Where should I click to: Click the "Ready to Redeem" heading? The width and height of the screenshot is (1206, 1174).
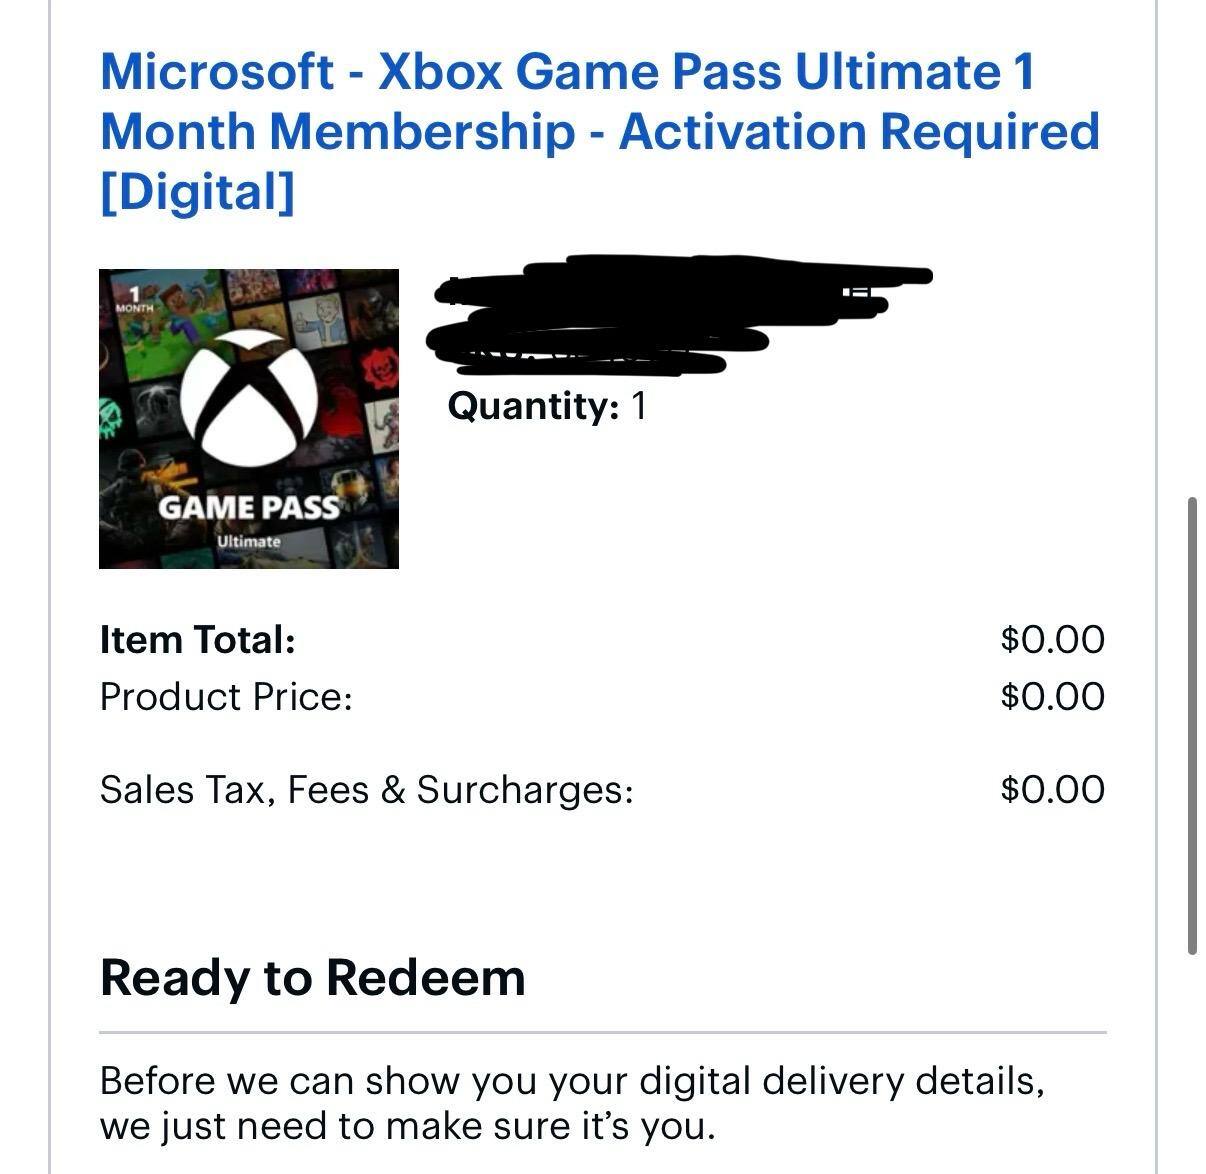[x=313, y=978]
